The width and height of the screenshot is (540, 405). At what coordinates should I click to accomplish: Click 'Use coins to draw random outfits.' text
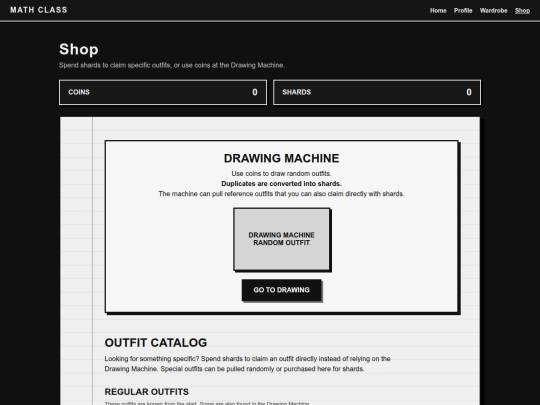[x=281, y=174]
